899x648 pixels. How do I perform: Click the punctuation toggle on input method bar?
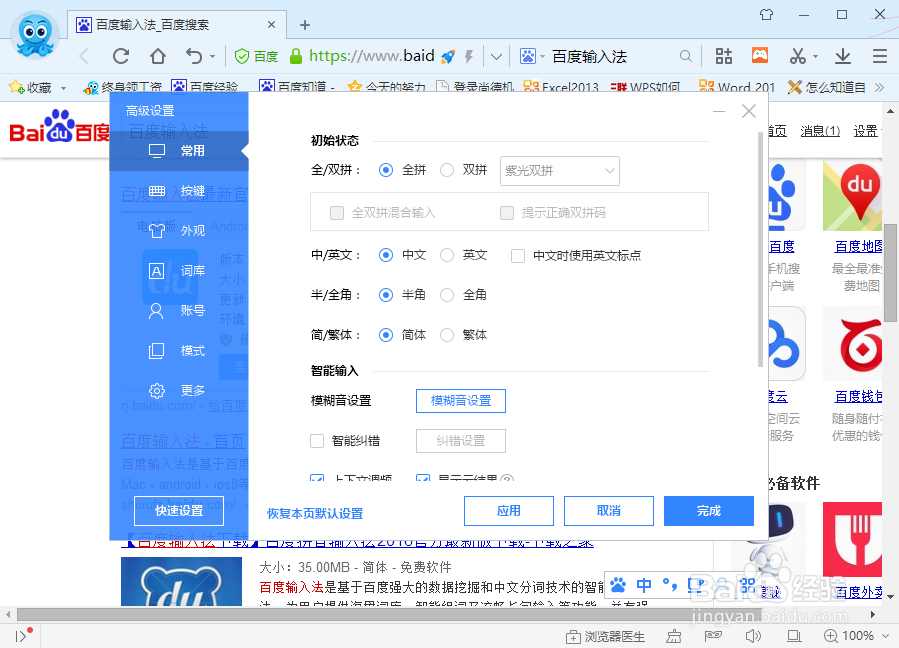(670, 585)
